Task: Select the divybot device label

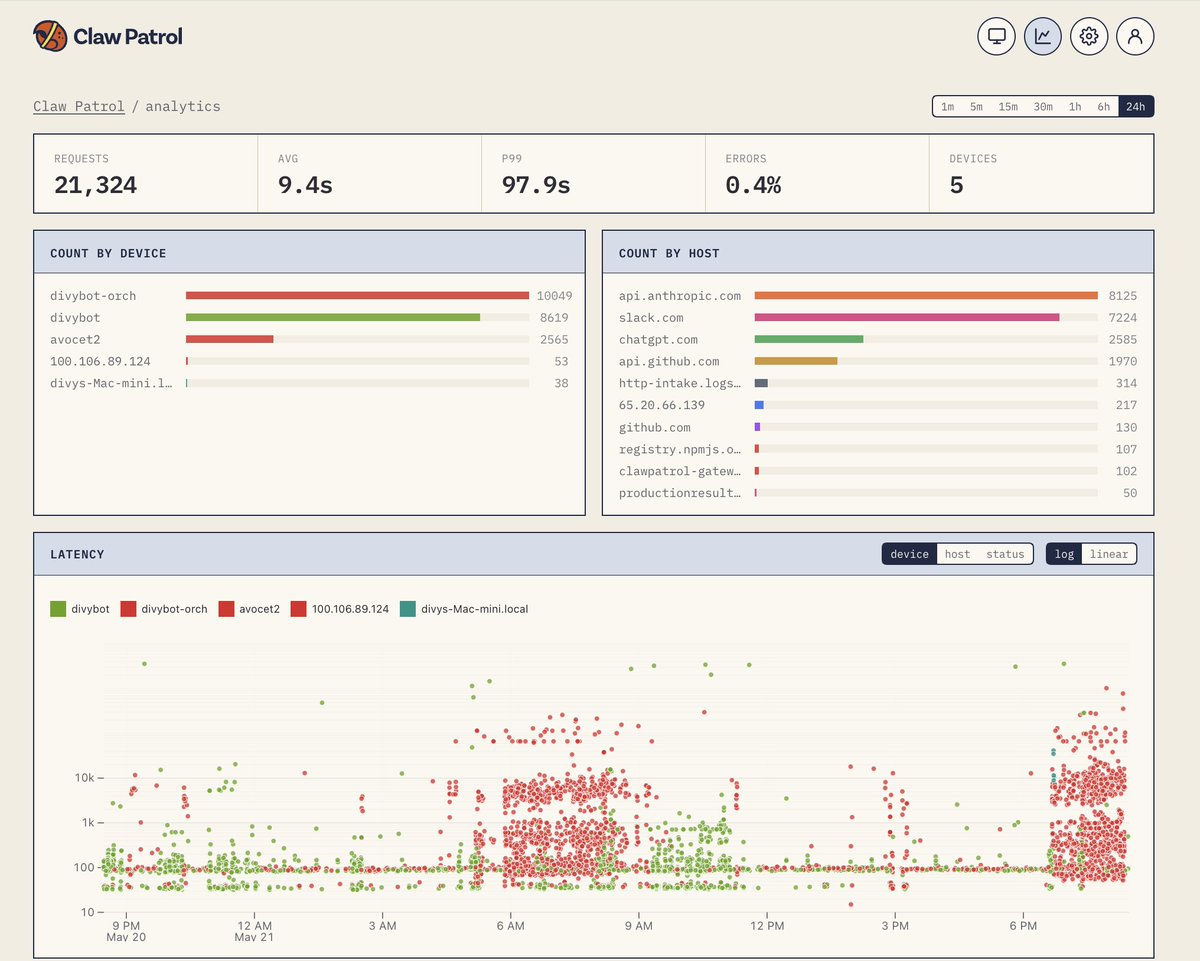Action: tap(75, 318)
